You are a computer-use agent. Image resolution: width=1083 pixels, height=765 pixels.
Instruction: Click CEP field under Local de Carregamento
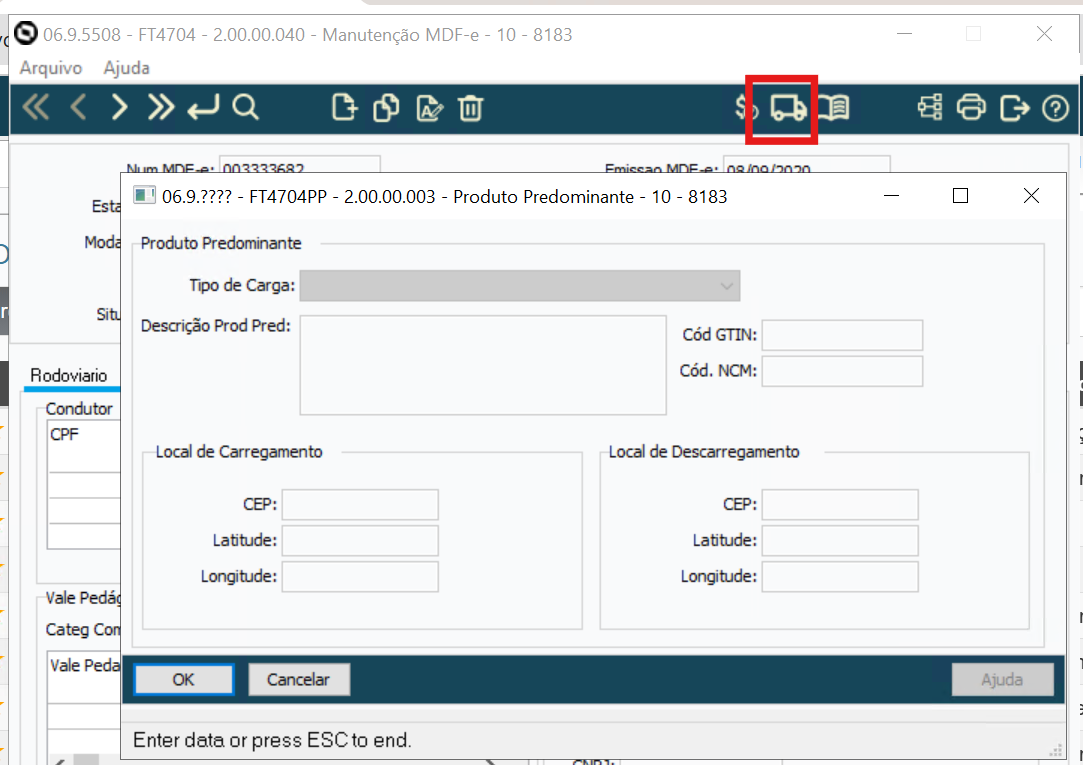[360, 505]
